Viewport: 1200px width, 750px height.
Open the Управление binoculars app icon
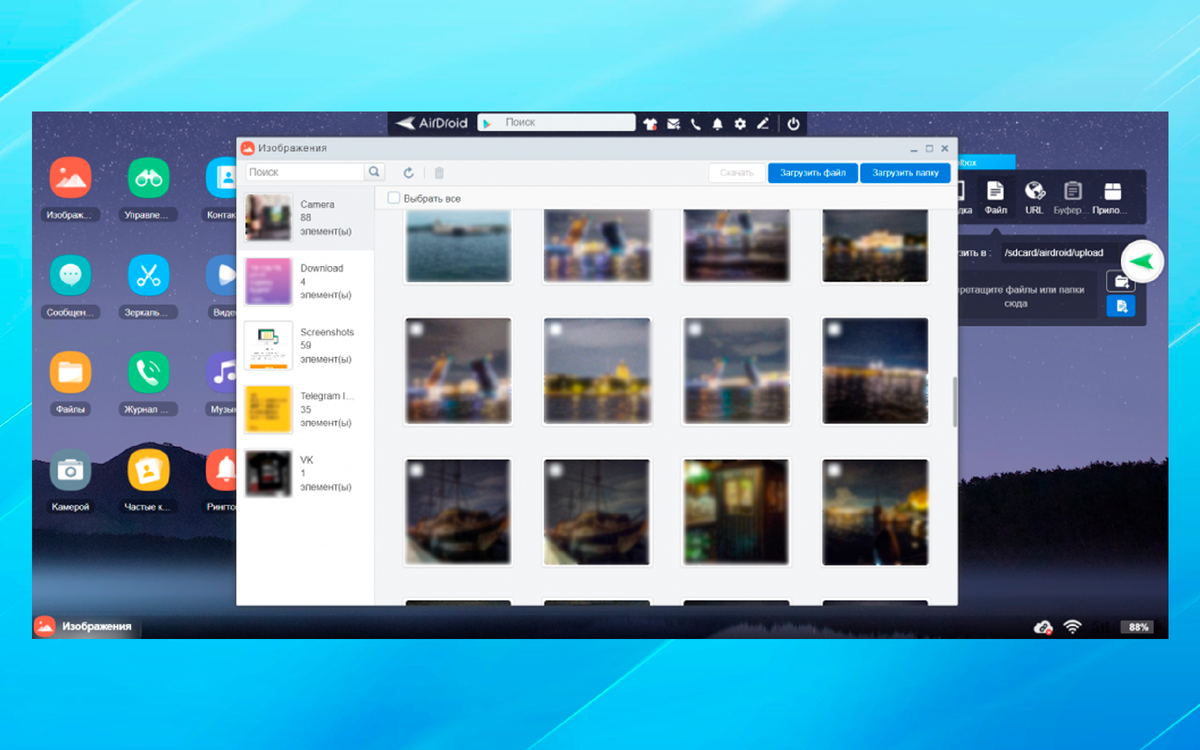149,178
